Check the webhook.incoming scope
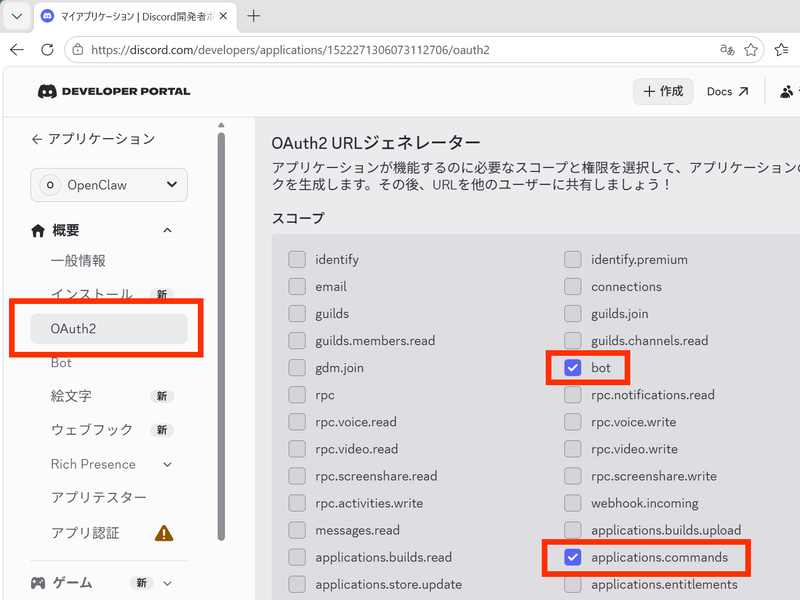800x600 pixels. click(572, 503)
